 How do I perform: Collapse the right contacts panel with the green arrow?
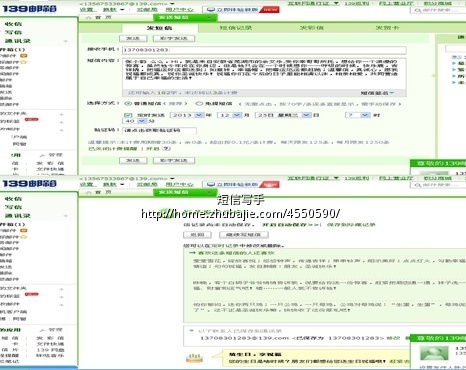pyautogui.click(x=433, y=76)
